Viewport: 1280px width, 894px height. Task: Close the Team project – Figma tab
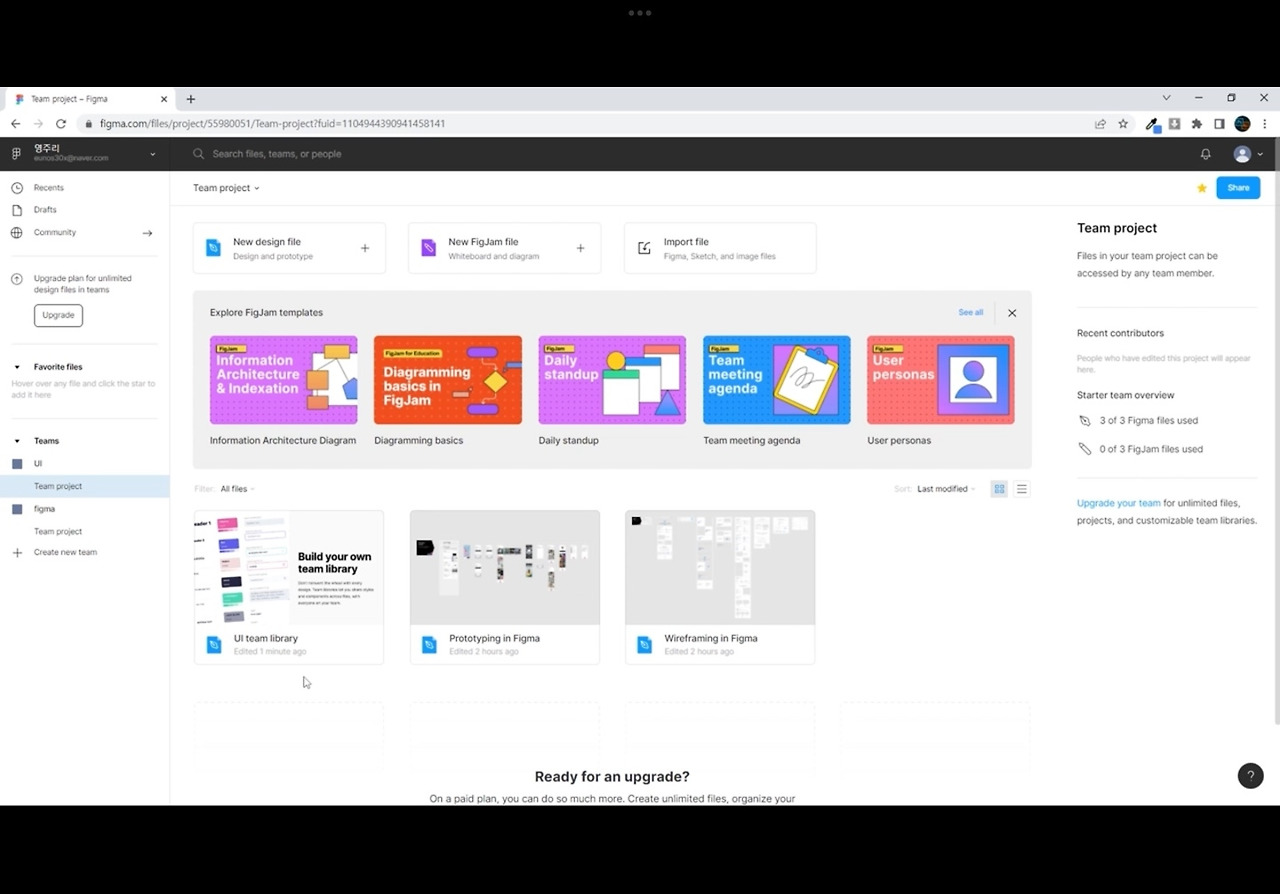coord(164,99)
